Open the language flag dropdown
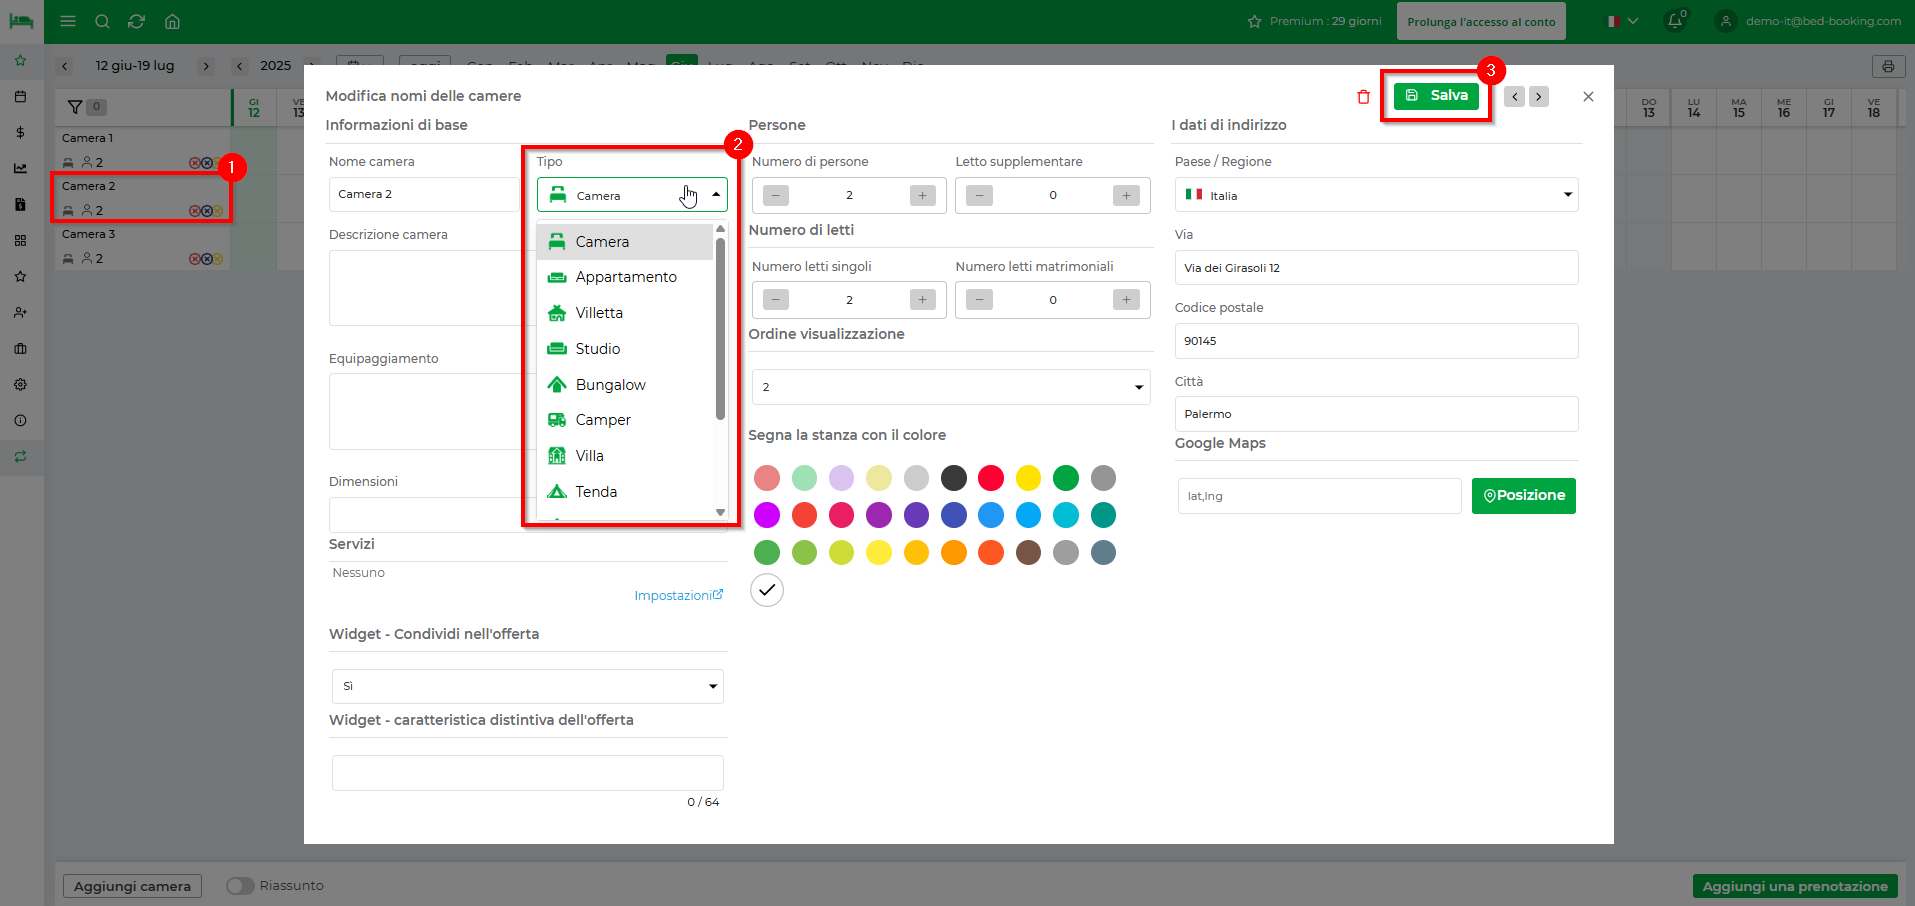 1622,21
